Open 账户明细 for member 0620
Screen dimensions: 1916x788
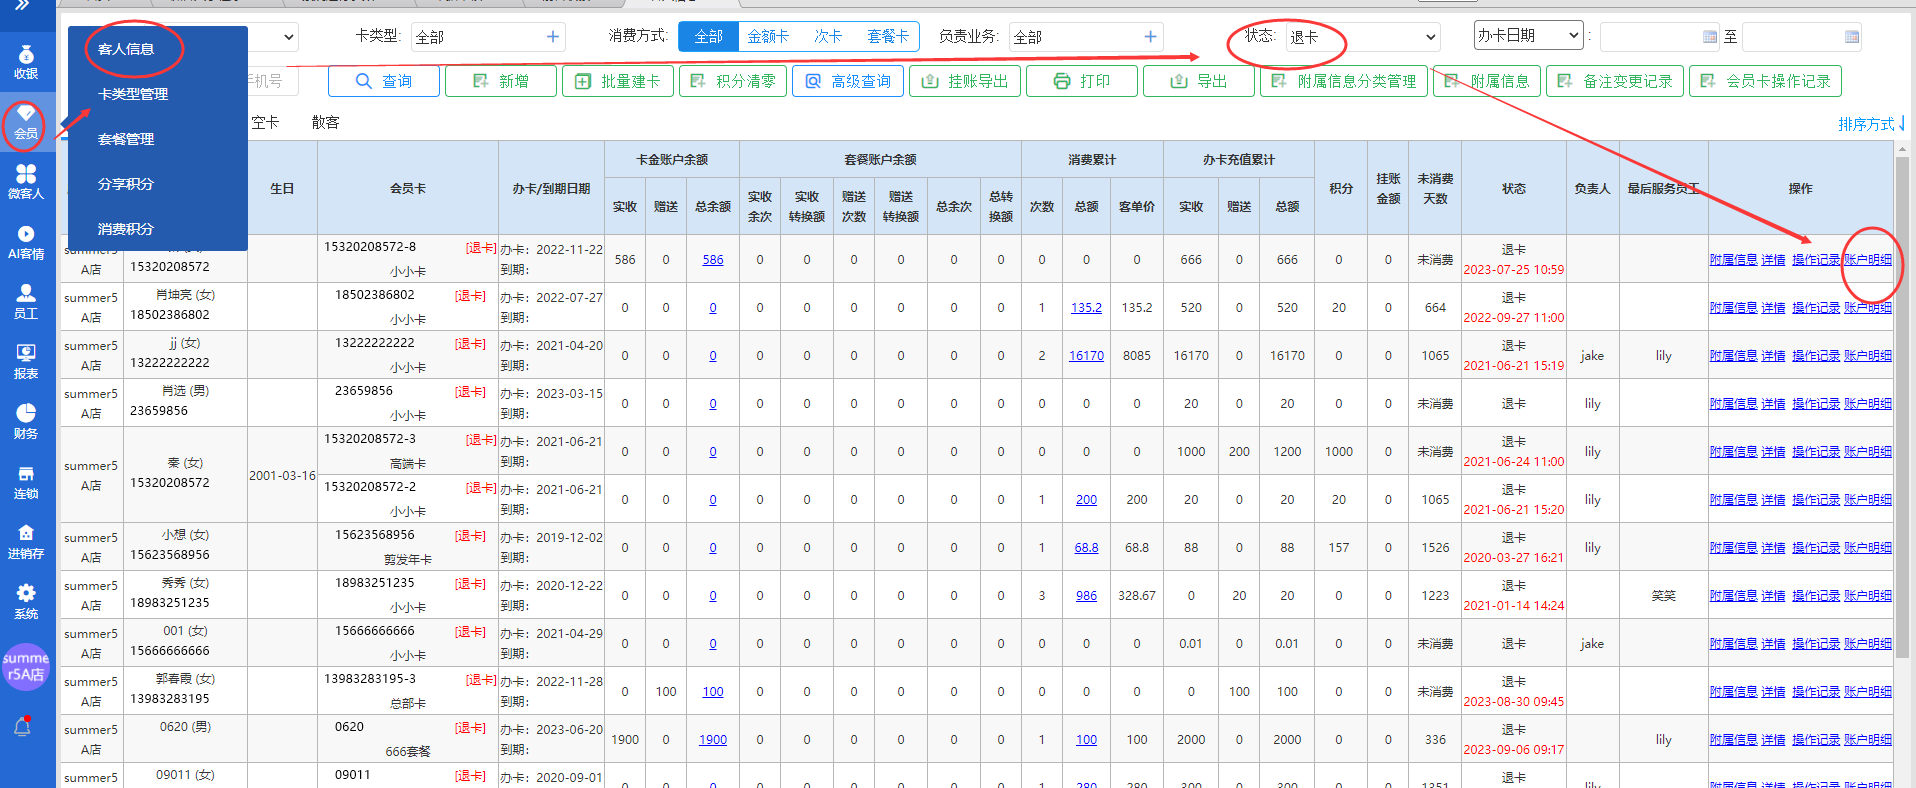(x=1867, y=740)
